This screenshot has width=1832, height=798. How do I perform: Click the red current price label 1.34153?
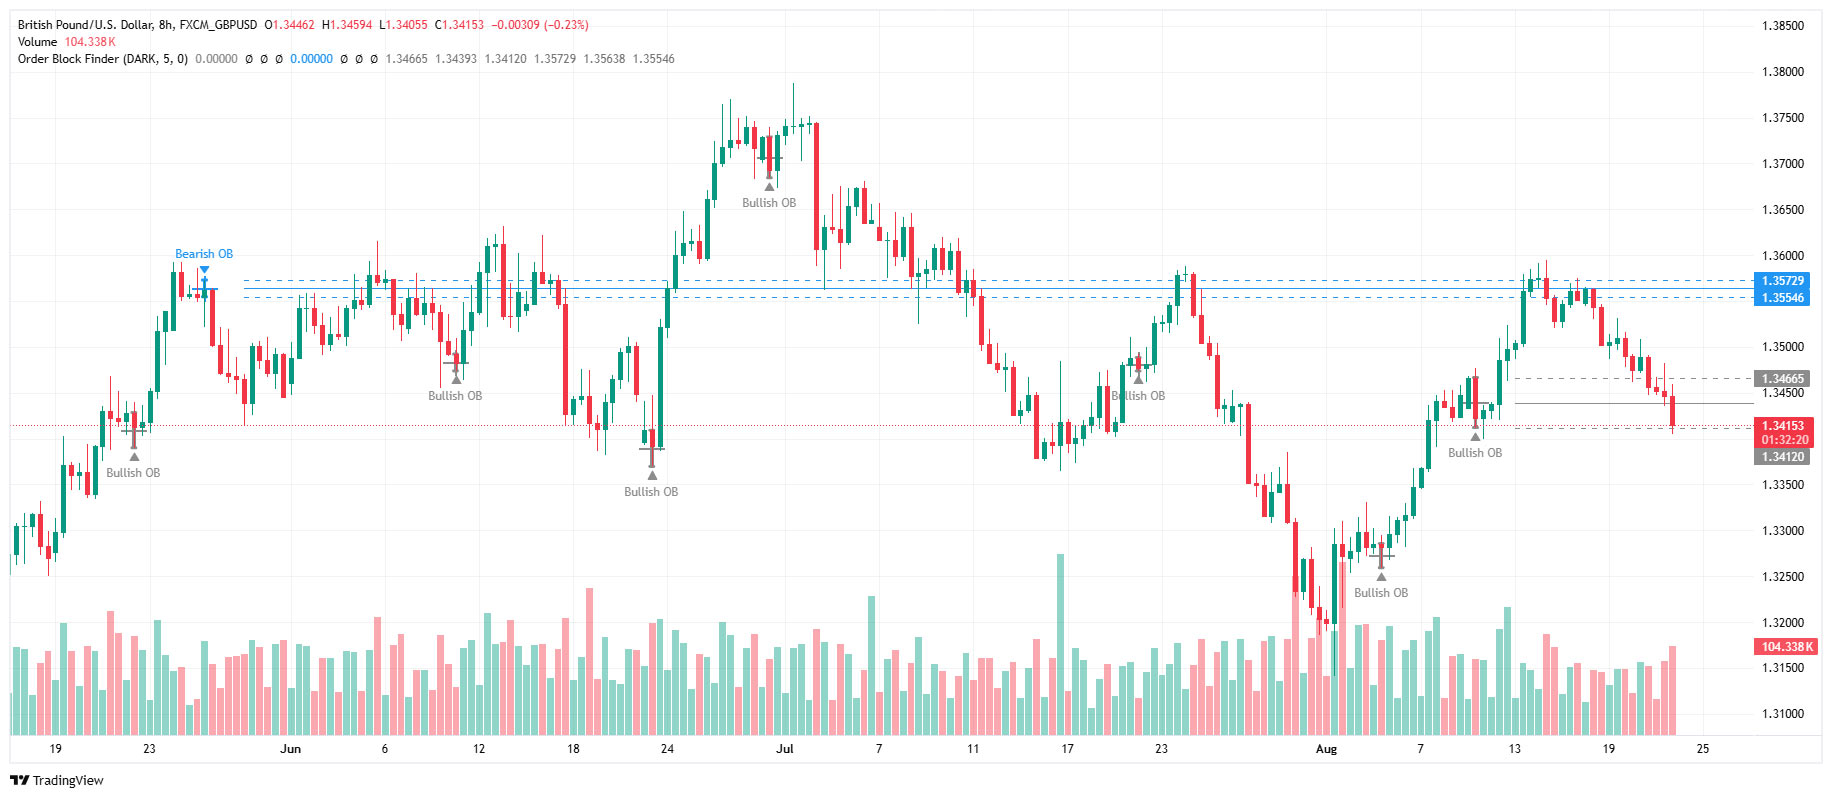click(1783, 426)
